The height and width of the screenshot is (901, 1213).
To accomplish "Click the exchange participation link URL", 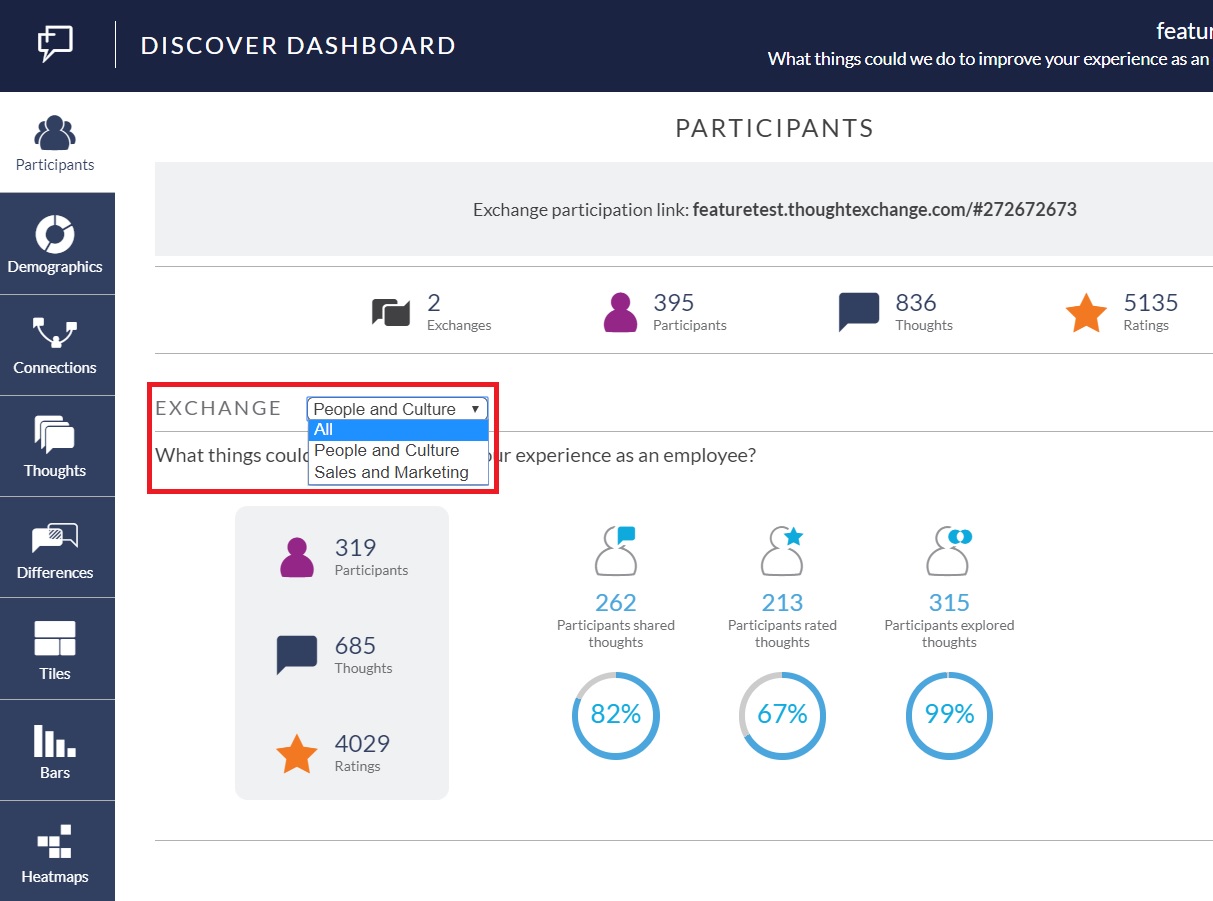I will pos(884,210).
